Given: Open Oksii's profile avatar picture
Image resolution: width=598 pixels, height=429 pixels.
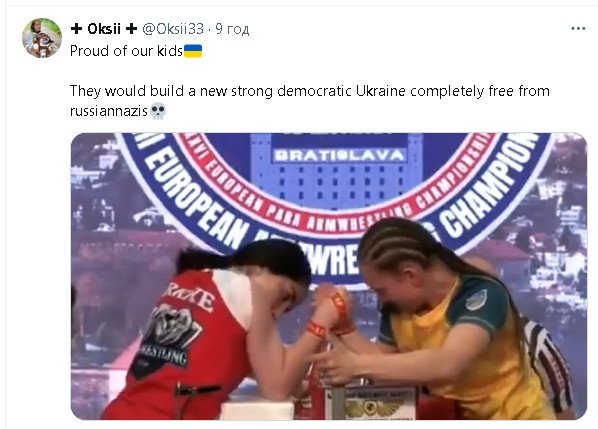Looking at the screenshot, I should pyautogui.click(x=42, y=38).
